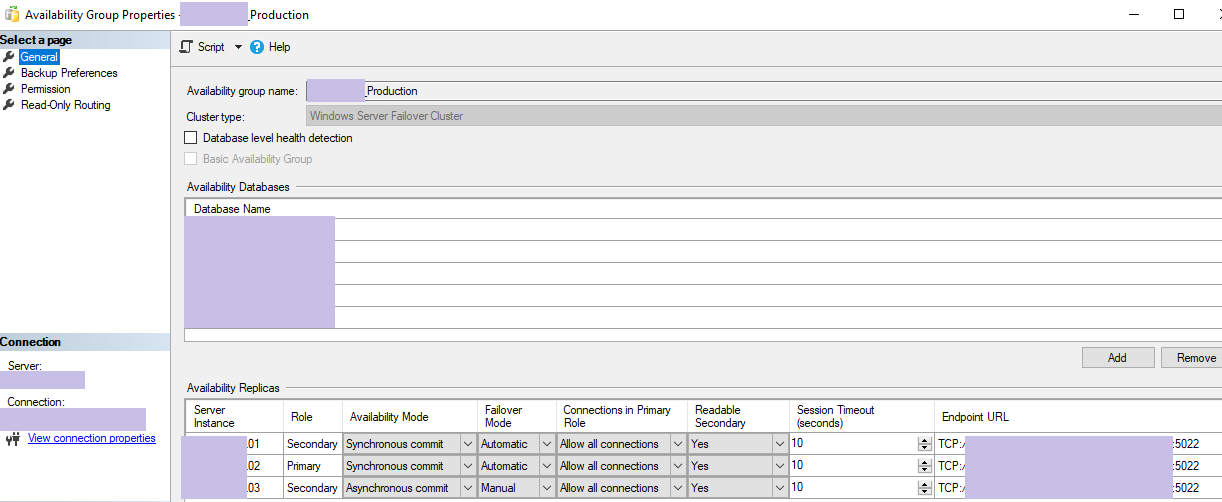Click the wrench icon beside Permission
Viewport: 1222px width, 502px height.
pyautogui.click(x=10, y=89)
